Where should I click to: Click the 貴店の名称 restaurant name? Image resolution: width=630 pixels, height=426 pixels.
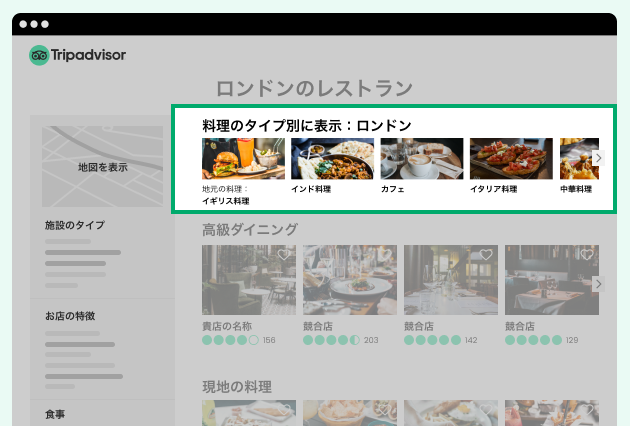click(227, 326)
